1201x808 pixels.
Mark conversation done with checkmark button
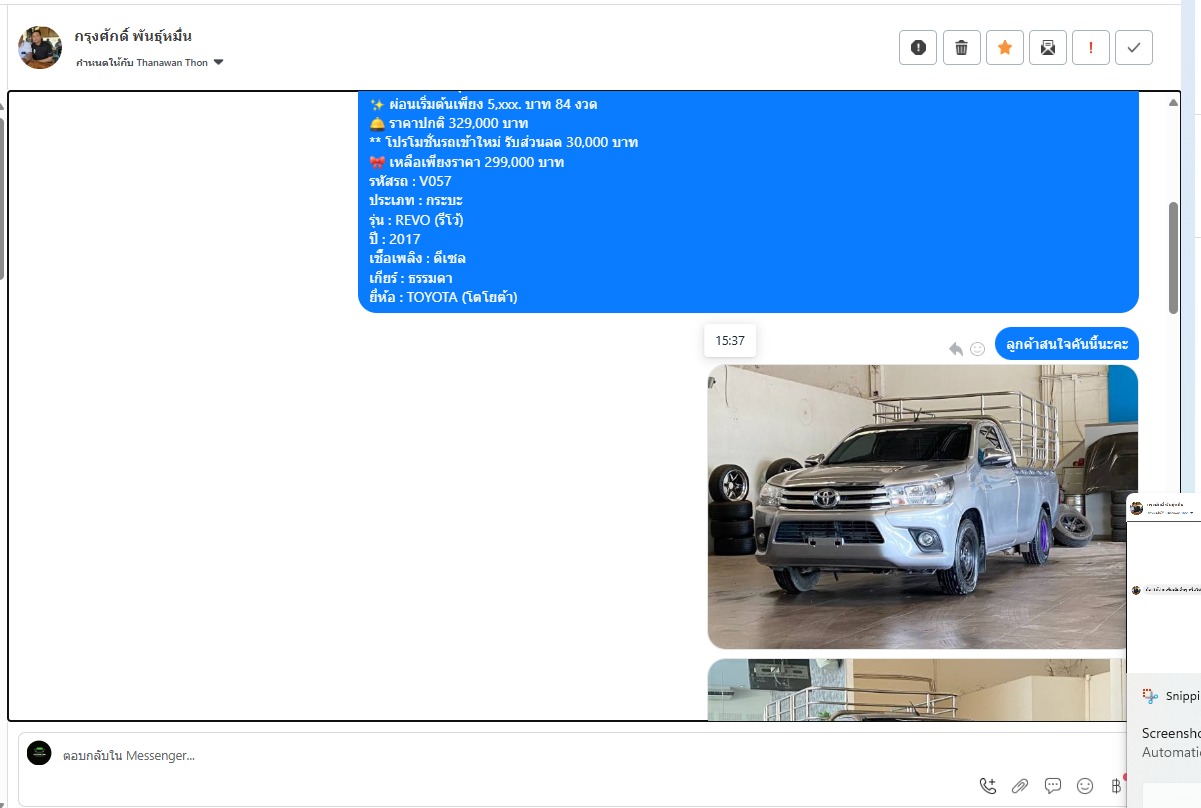click(1134, 47)
